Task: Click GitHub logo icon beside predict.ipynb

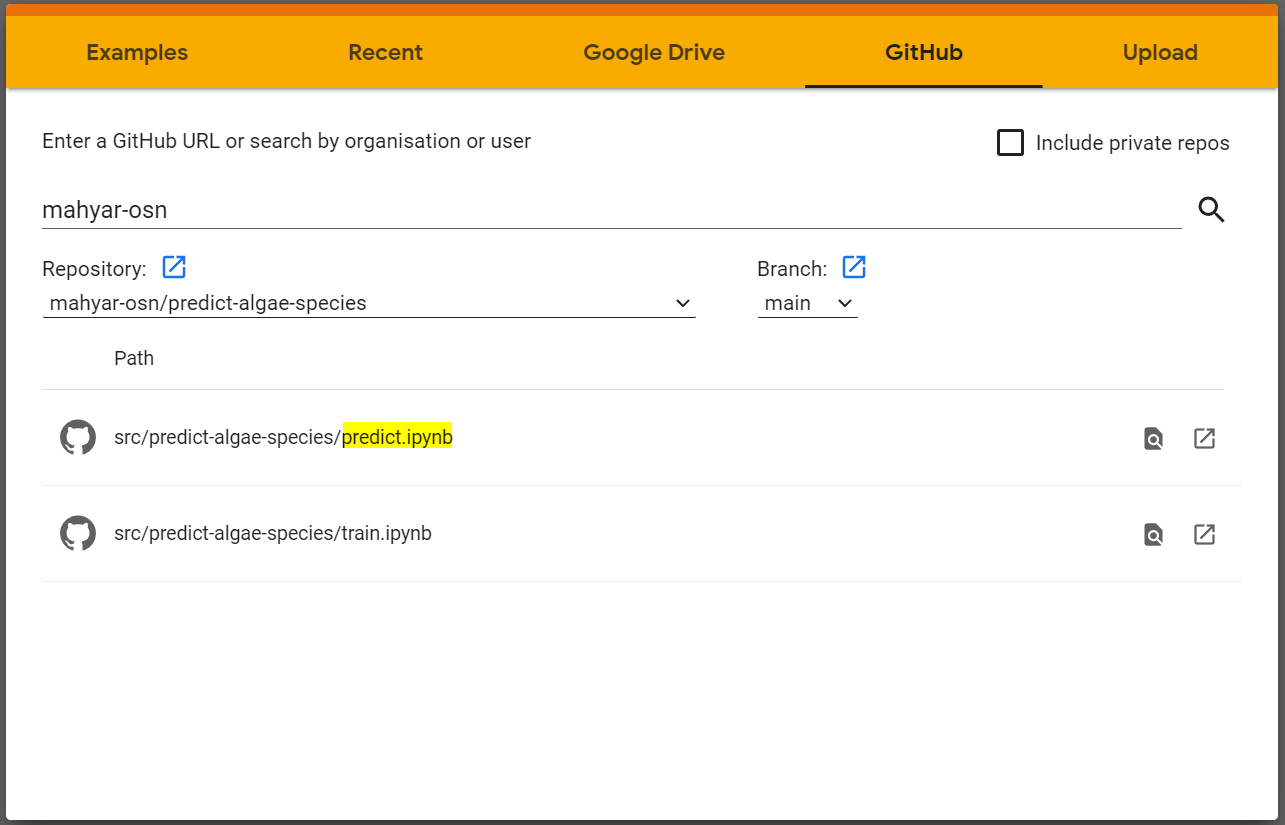Action: [78, 438]
